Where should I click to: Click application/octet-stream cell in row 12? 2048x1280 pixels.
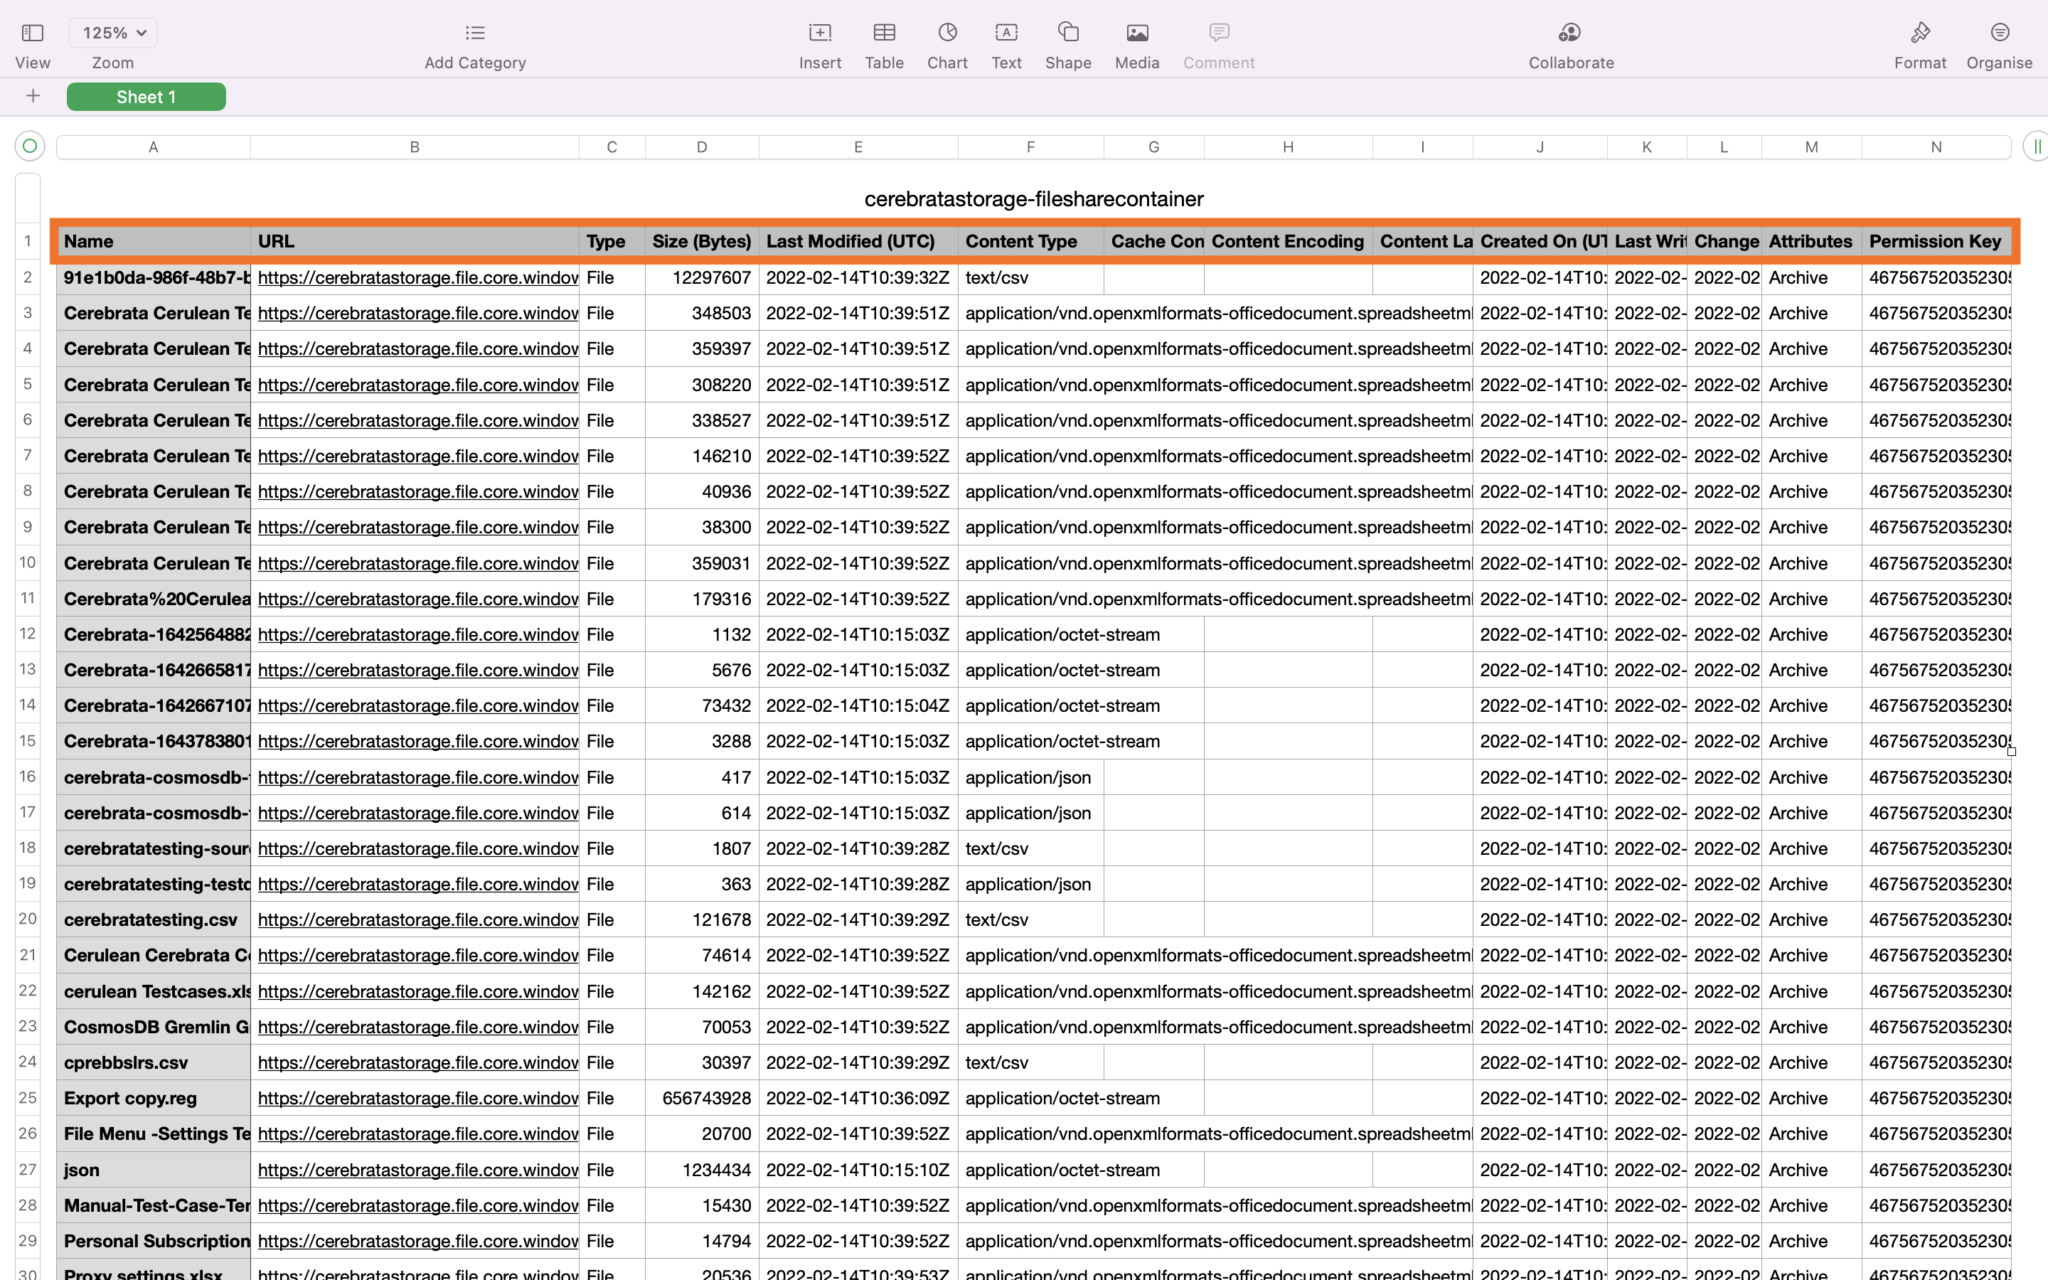point(1062,635)
